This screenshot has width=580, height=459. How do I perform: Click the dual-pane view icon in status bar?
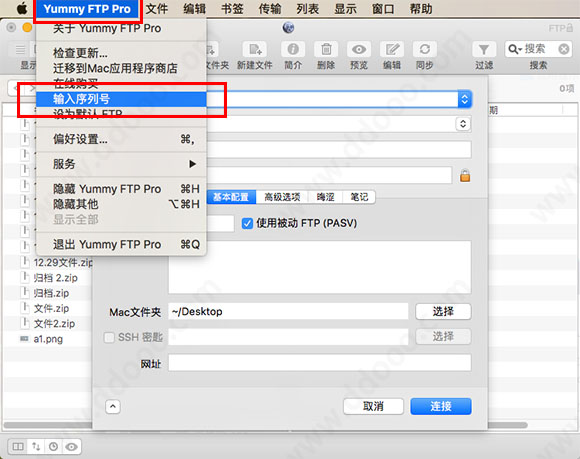[x=17, y=446]
